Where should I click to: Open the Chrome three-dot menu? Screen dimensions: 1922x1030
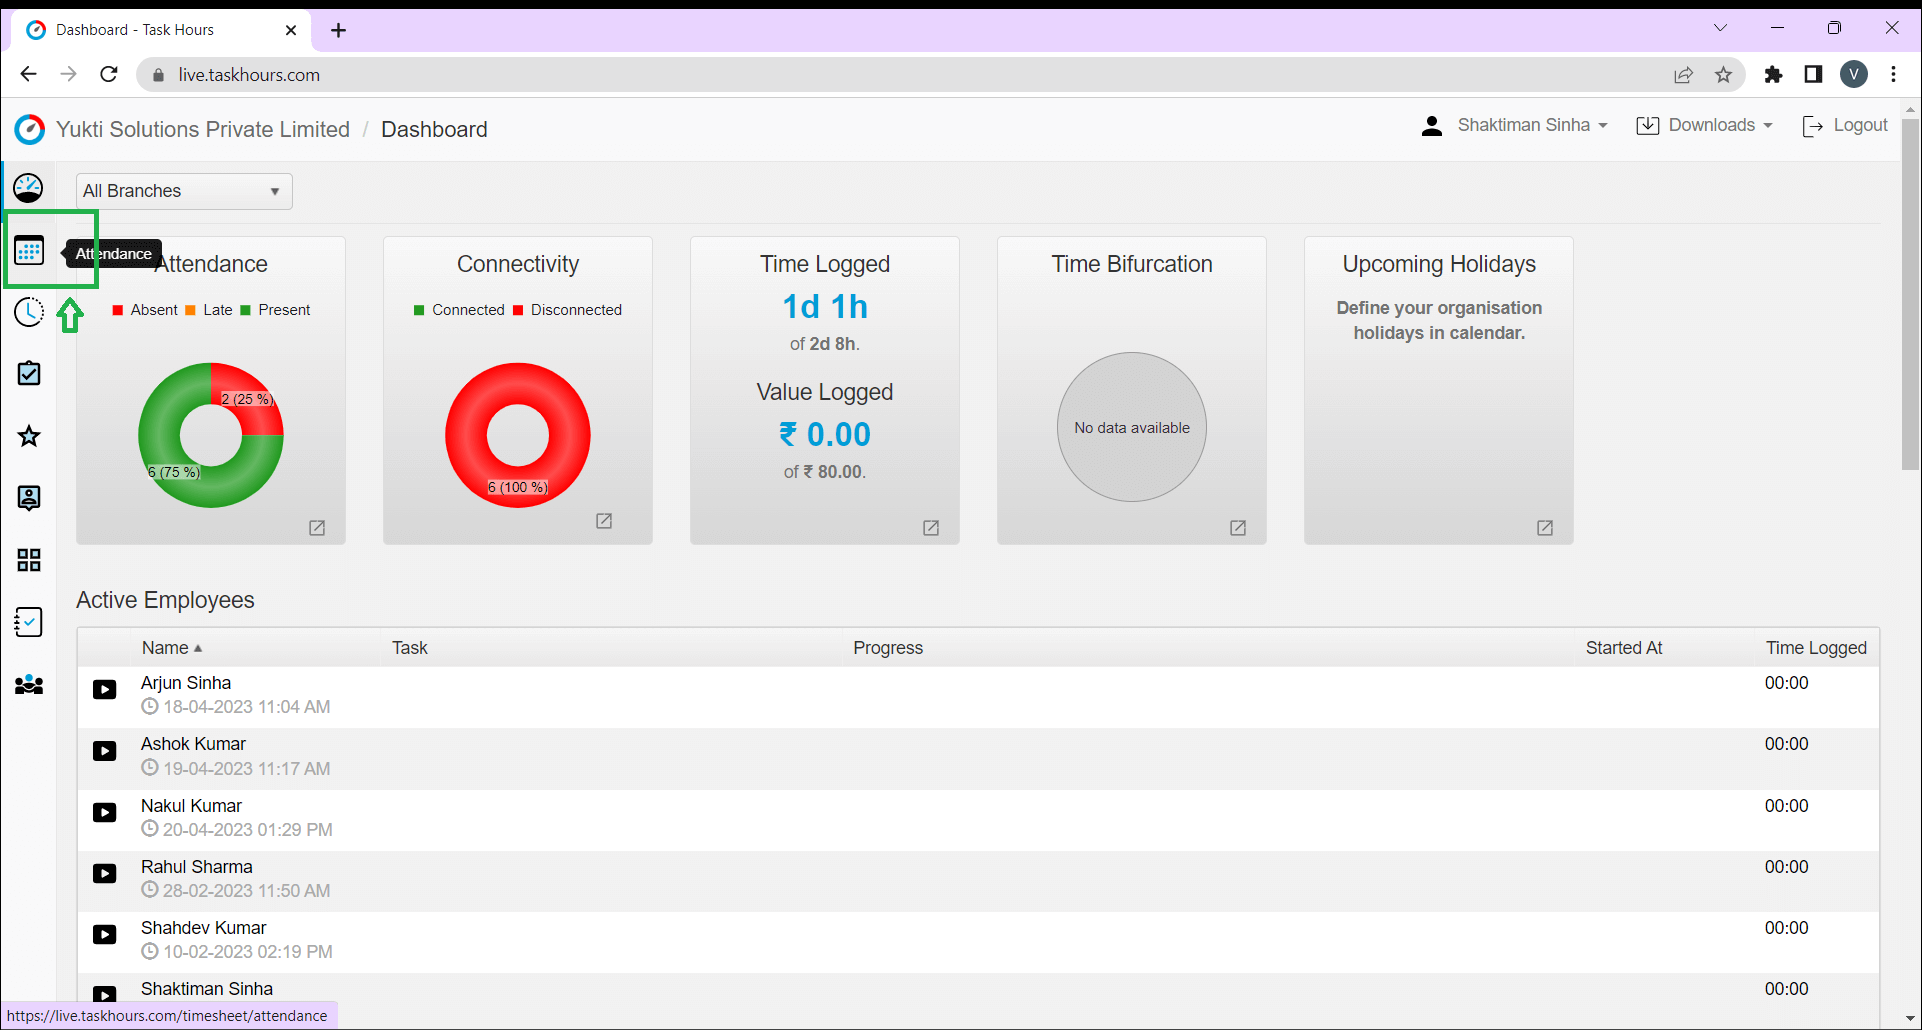1894,74
